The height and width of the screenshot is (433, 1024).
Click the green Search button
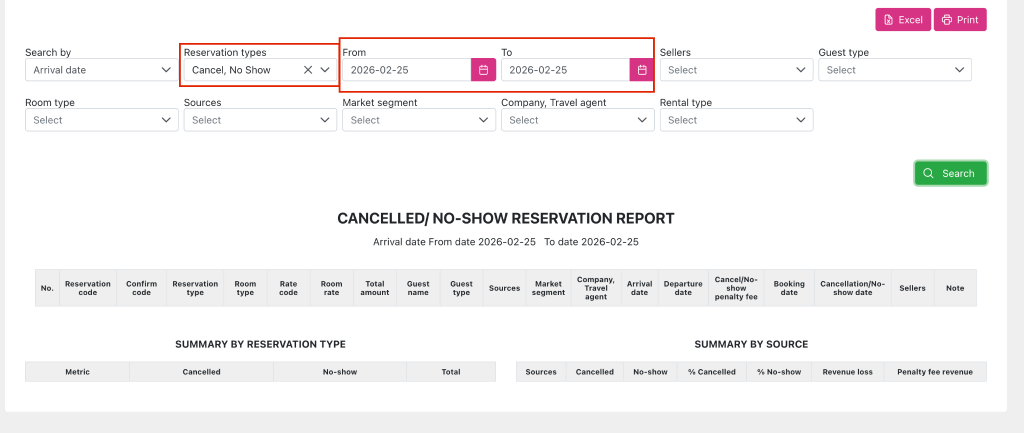[x=950, y=173]
